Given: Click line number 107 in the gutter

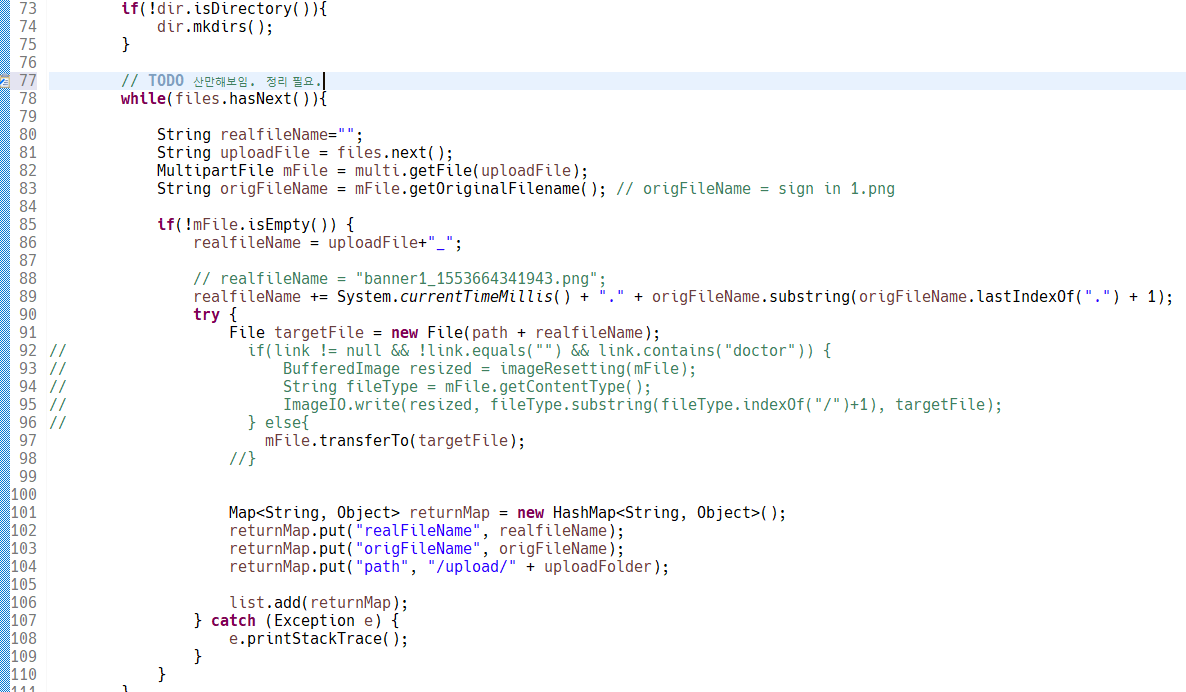Looking at the screenshot, I should (x=23, y=621).
